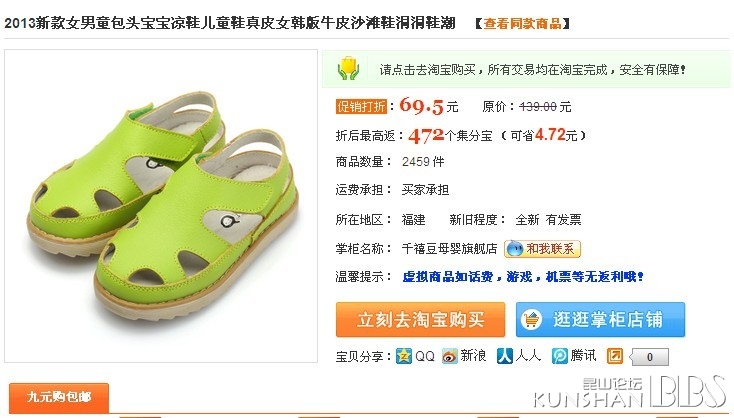Click the 新浪 share text
The width and height of the screenshot is (734, 418).
tap(473, 356)
